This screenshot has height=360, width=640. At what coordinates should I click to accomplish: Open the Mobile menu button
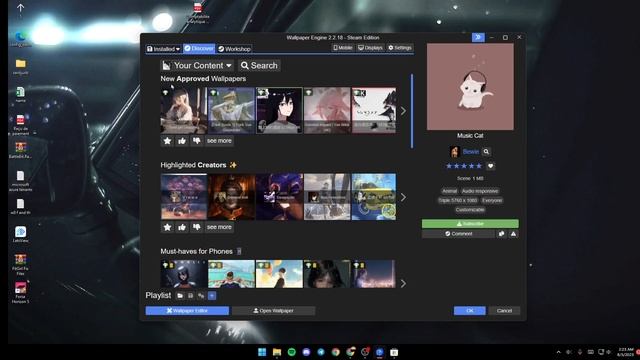[342, 48]
